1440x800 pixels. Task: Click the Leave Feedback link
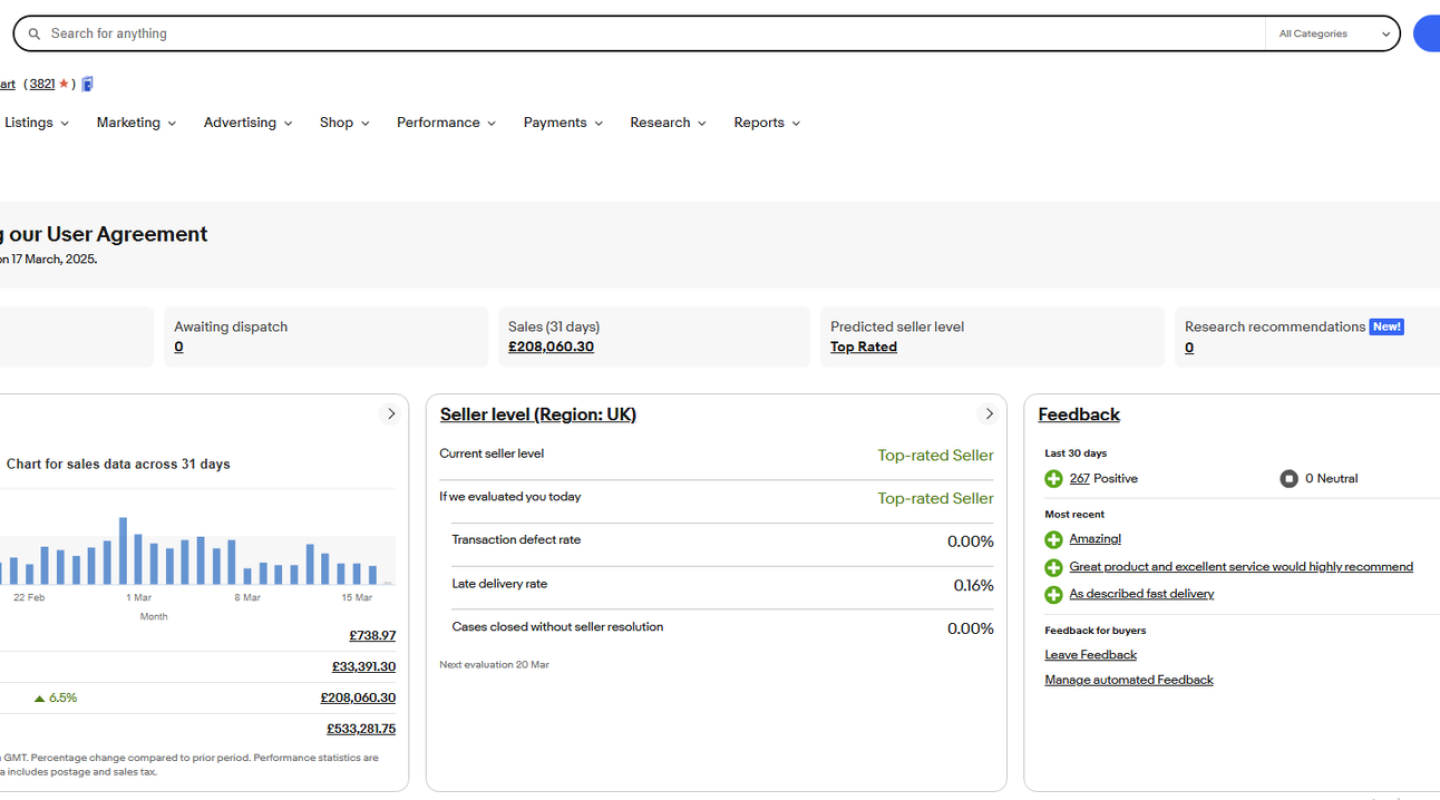[x=1090, y=655]
